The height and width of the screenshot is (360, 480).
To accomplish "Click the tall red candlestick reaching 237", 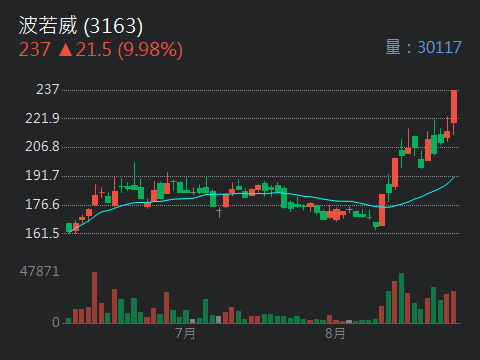I will [x=454, y=107].
